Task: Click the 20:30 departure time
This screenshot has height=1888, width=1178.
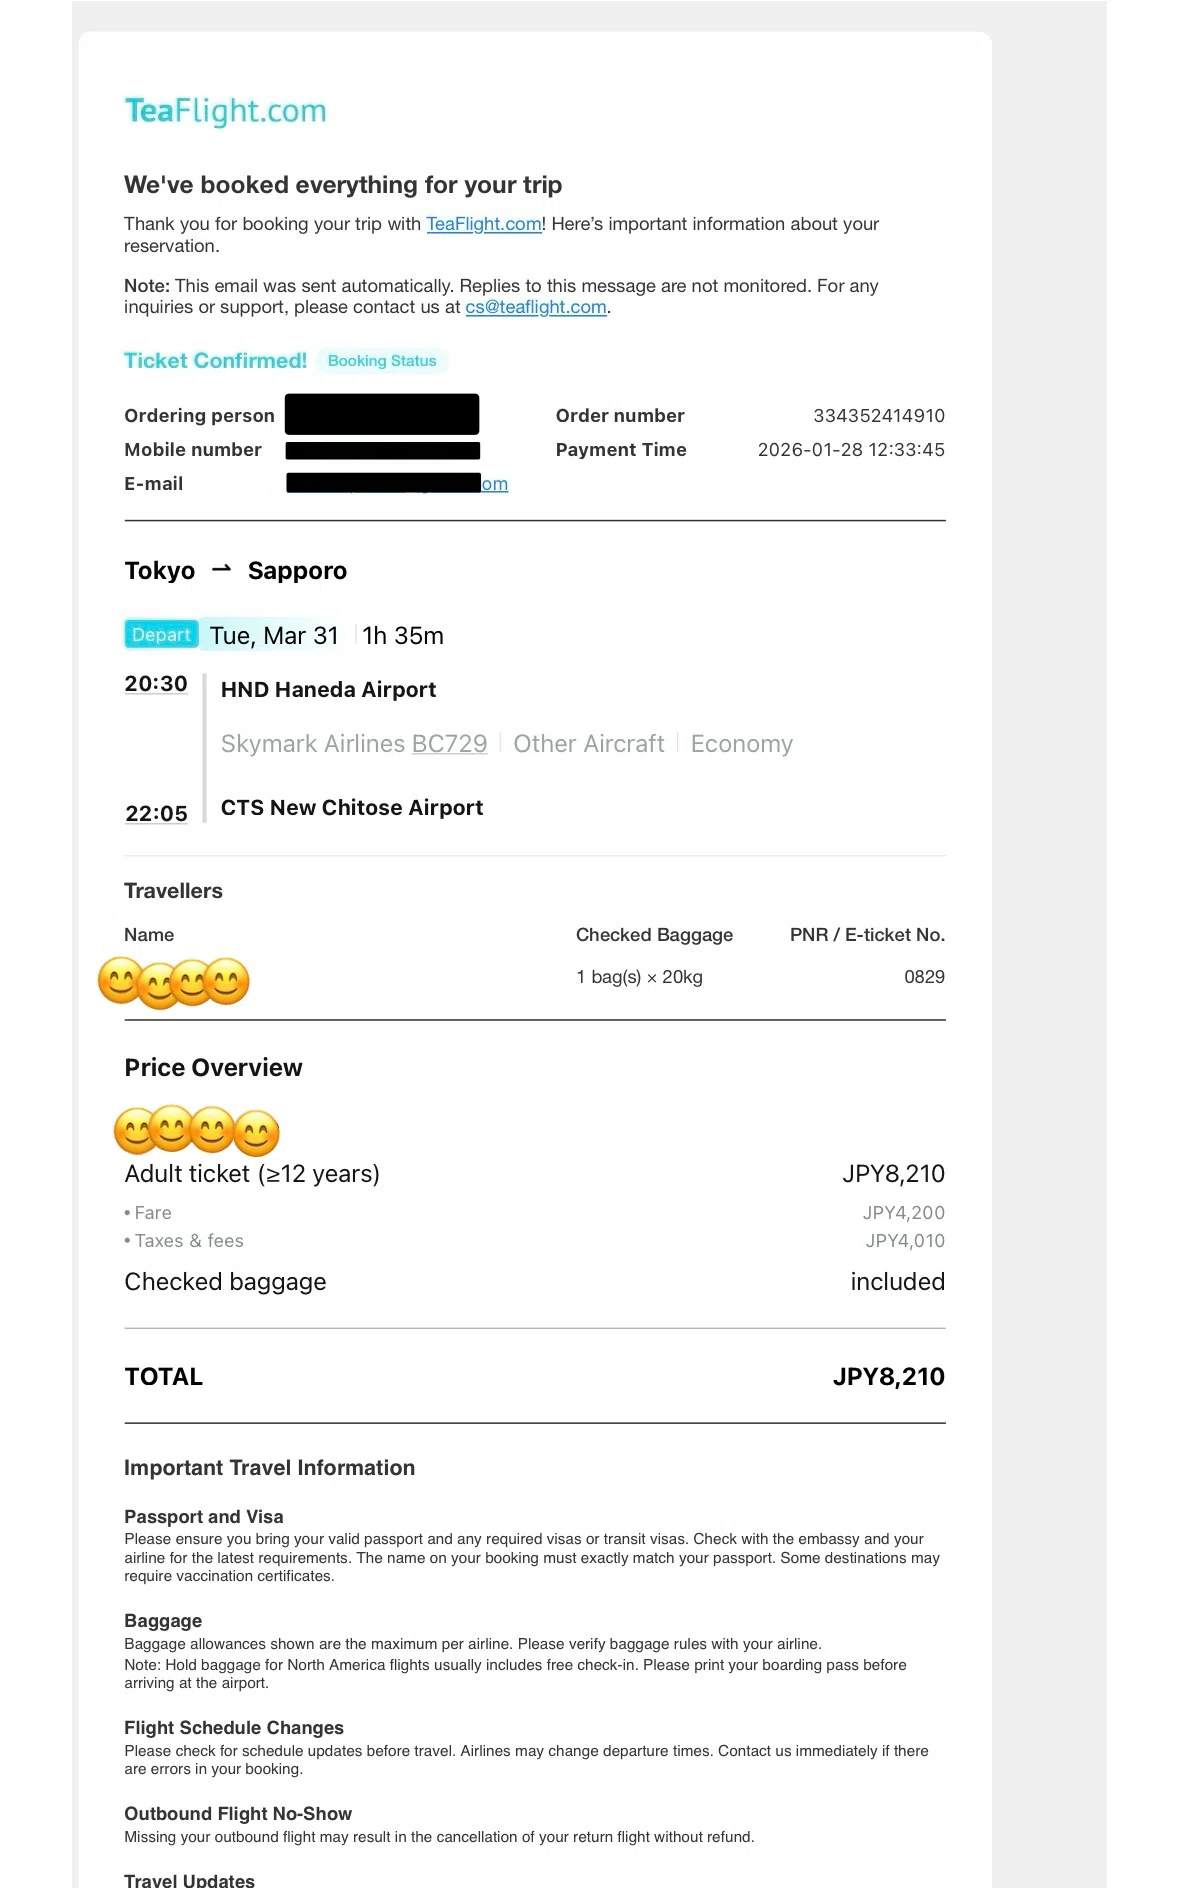Action: (156, 684)
